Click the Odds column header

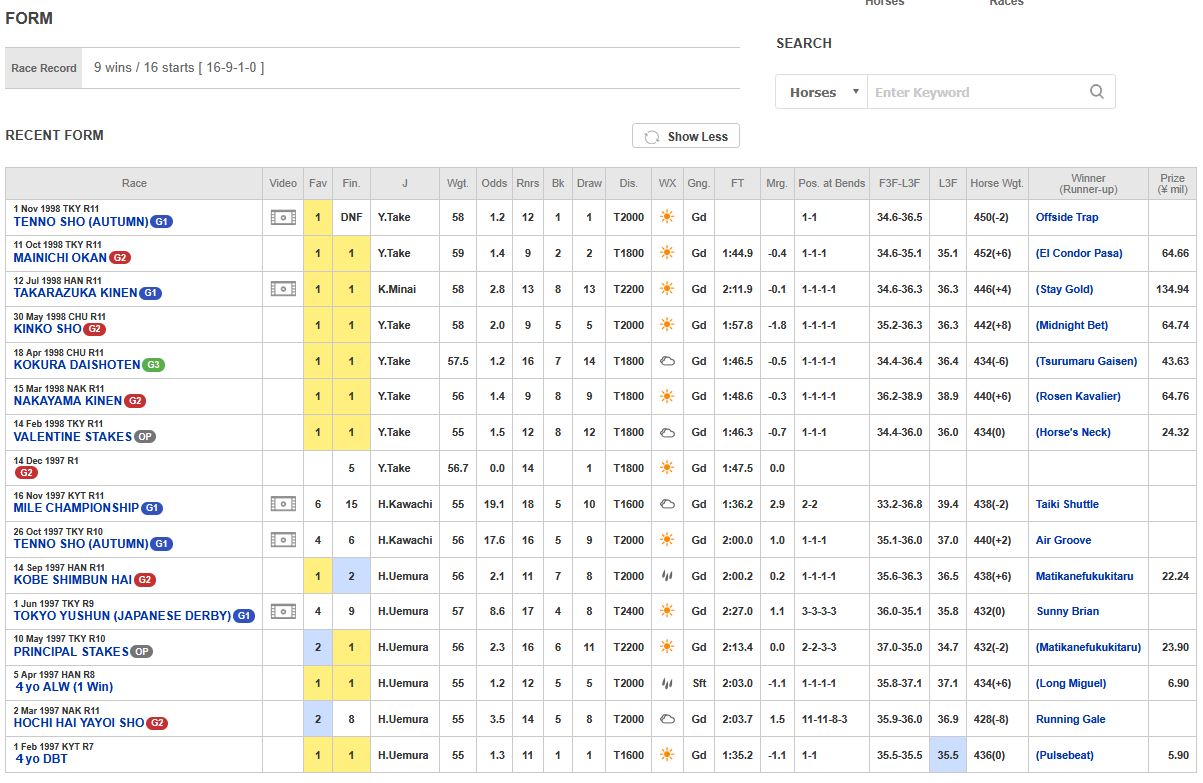click(494, 183)
